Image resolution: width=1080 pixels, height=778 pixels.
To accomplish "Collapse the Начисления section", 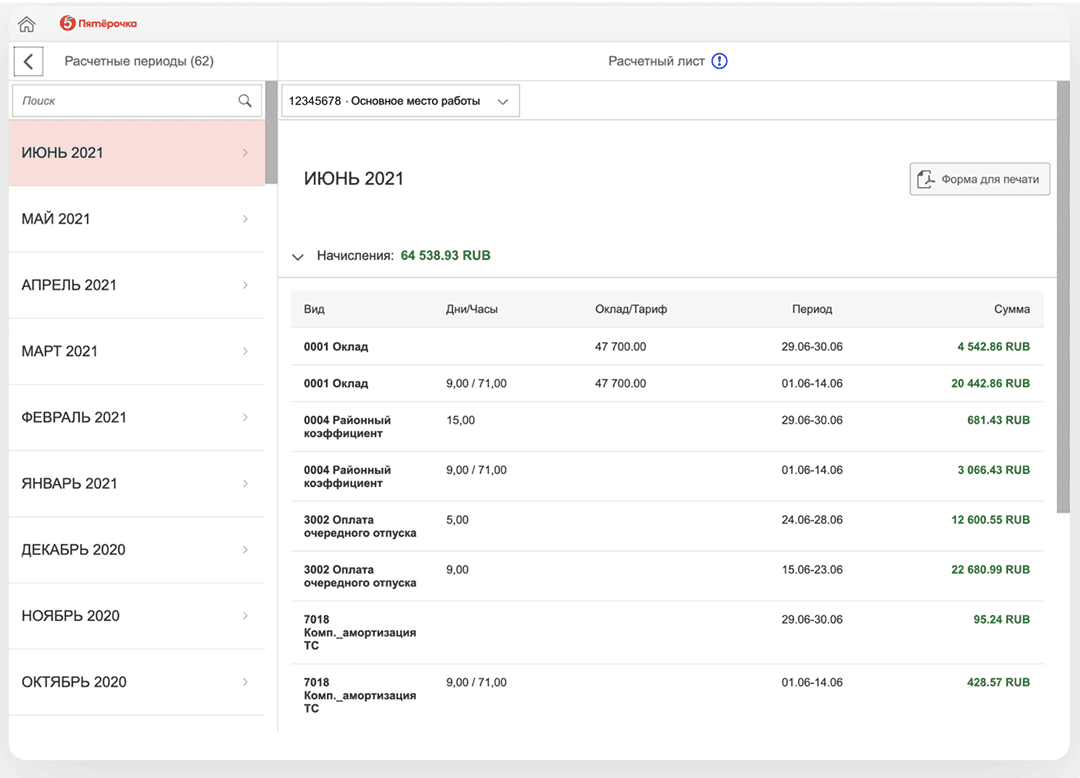I will [x=298, y=256].
